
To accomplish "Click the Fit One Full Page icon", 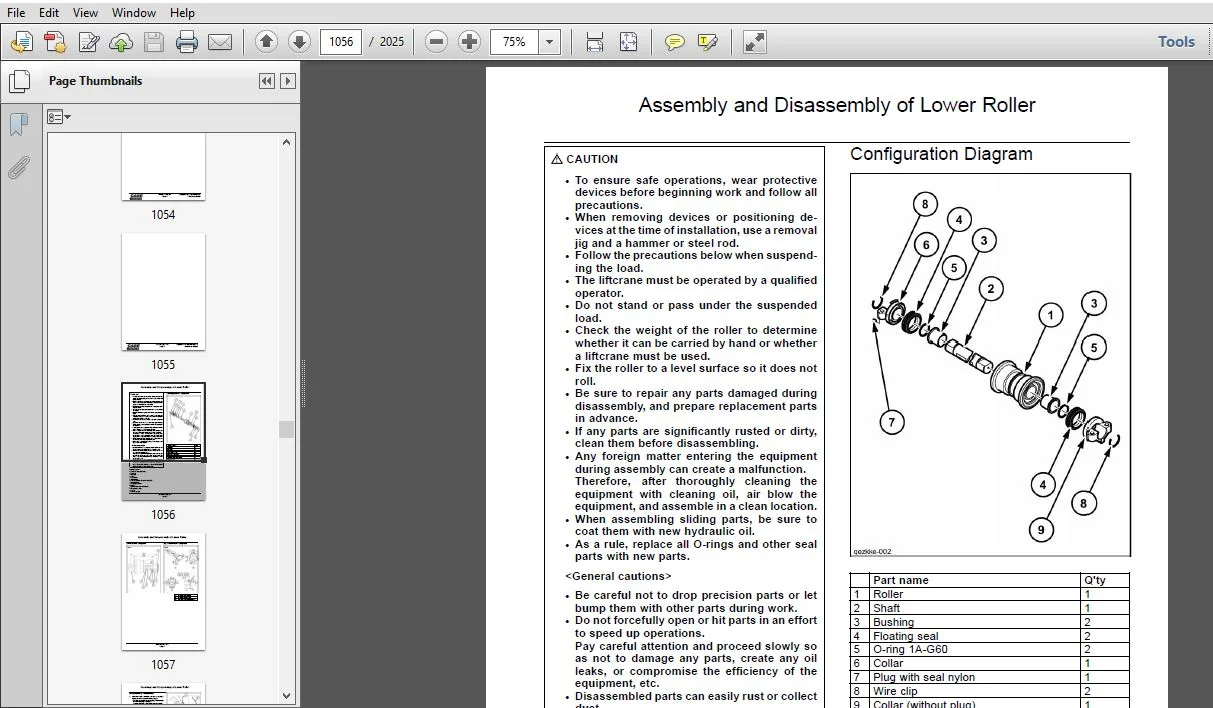I will [x=628, y=42].
